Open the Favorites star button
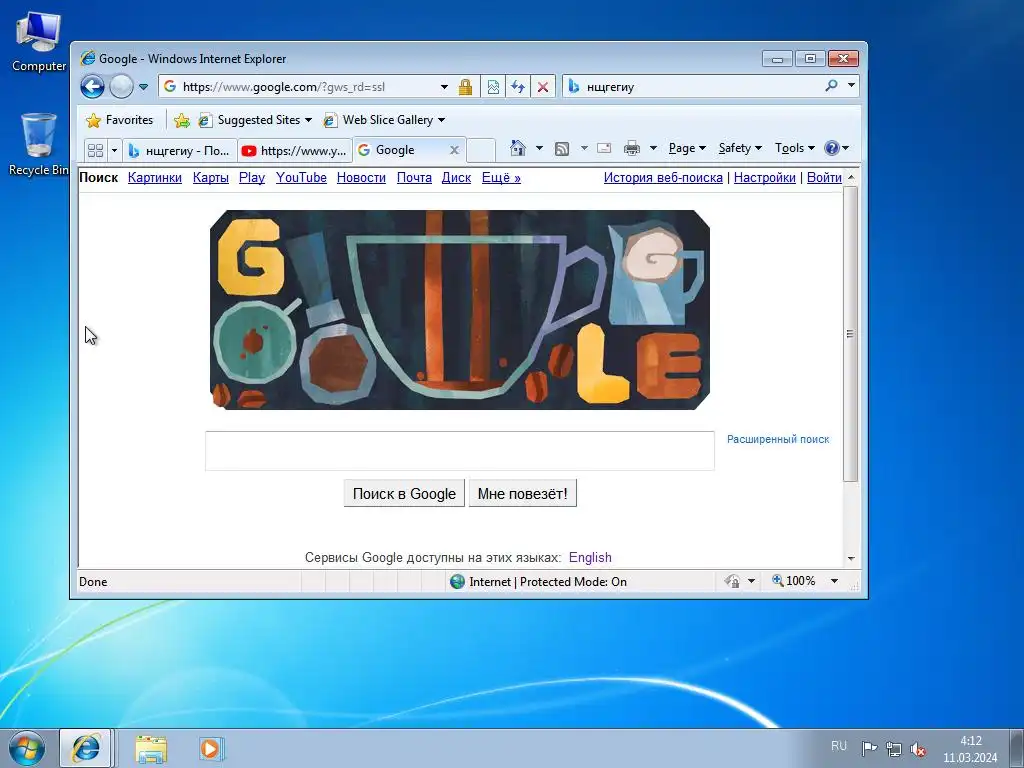Screen dimensions: 1024x768 (120, 120)
